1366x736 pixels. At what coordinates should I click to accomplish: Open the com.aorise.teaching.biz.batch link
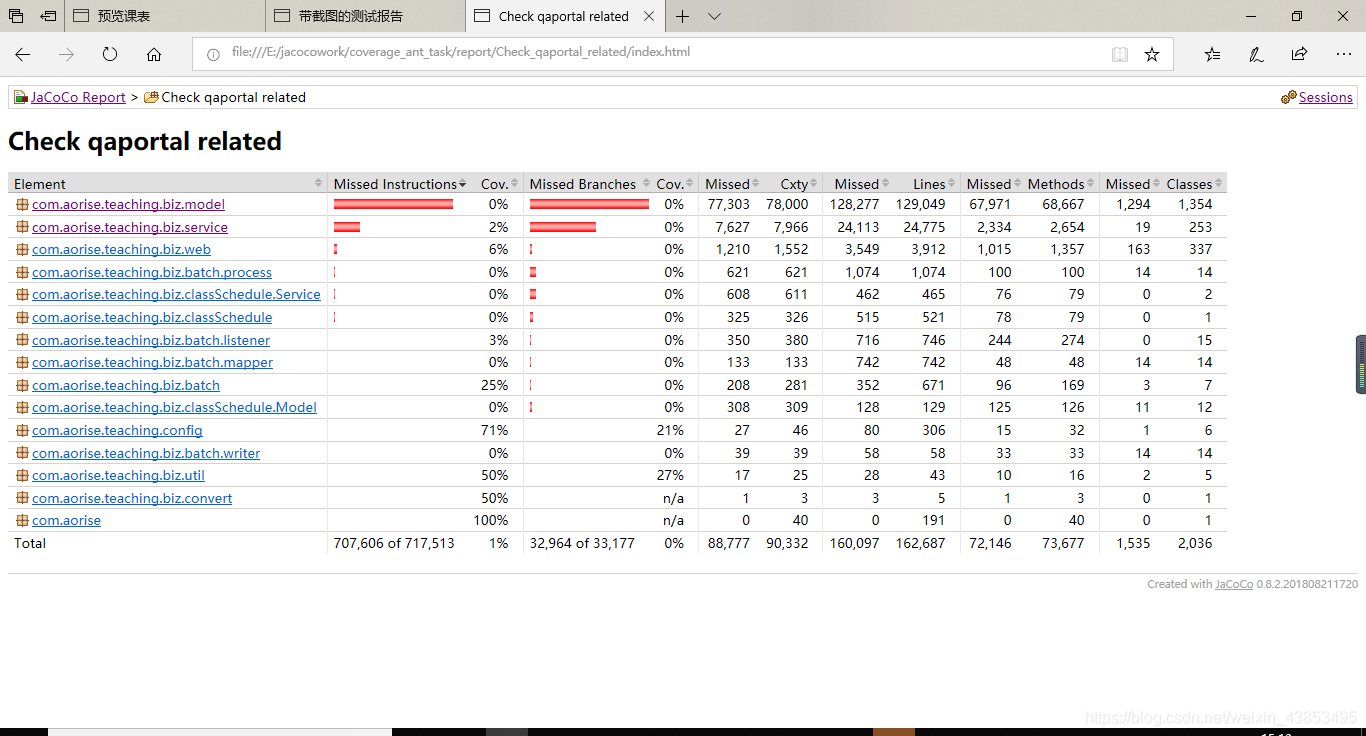126,385
